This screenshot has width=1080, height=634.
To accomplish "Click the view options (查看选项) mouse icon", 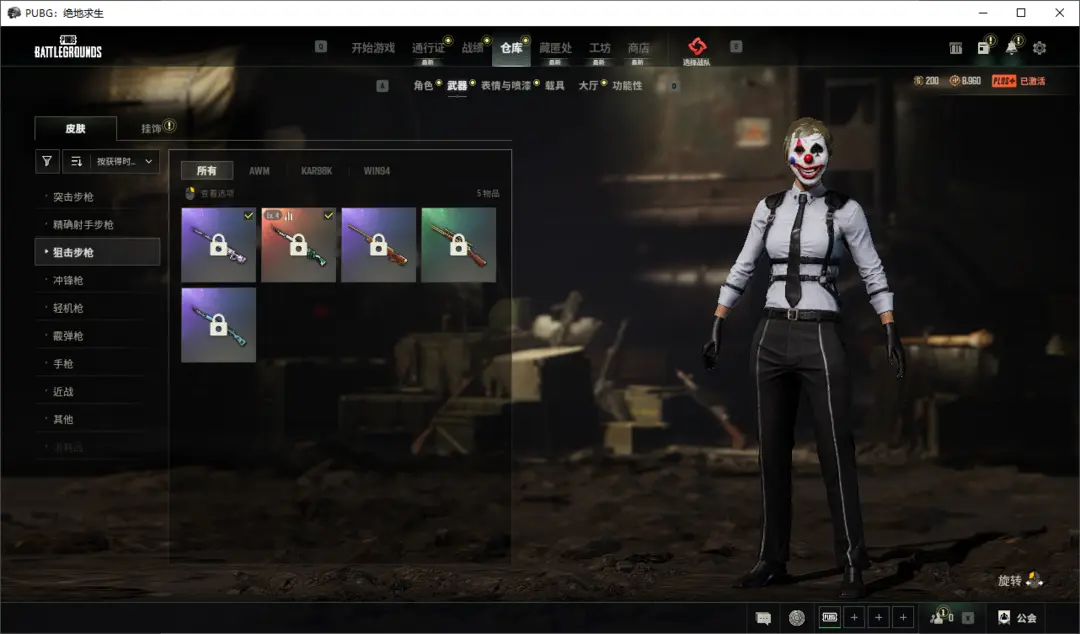I will click(190, 194).
